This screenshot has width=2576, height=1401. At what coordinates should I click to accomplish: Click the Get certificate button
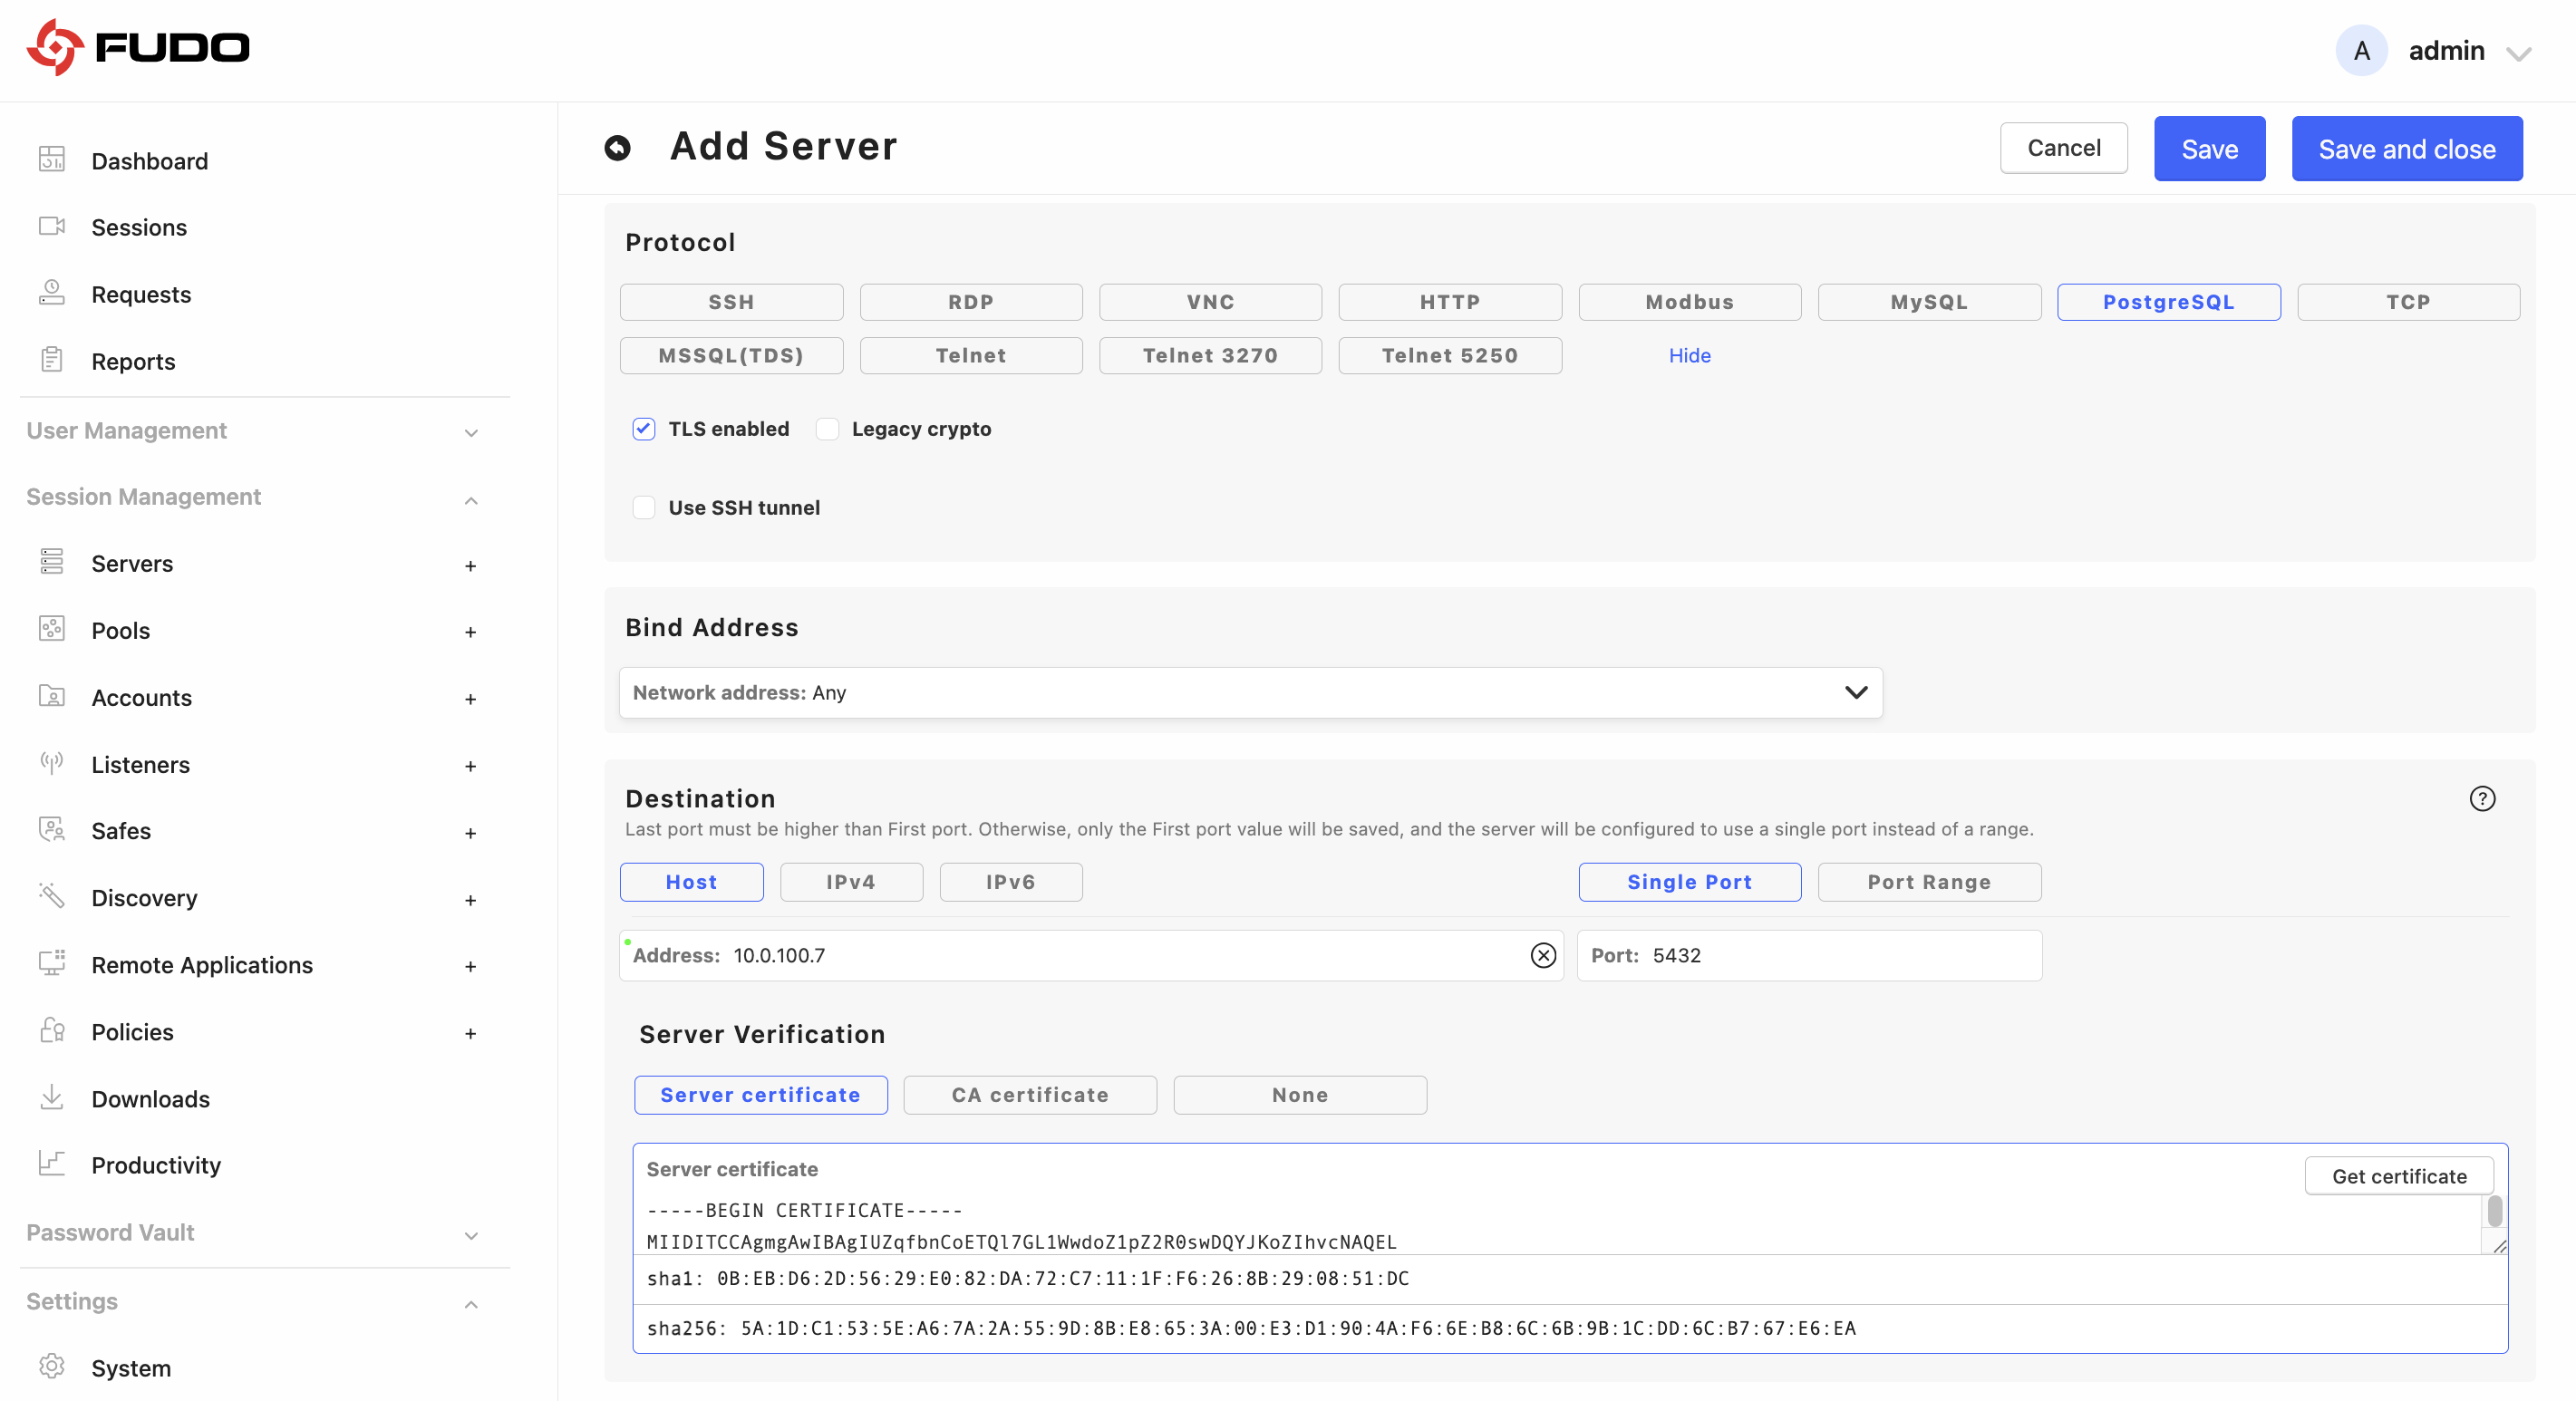(2399, 1176)
